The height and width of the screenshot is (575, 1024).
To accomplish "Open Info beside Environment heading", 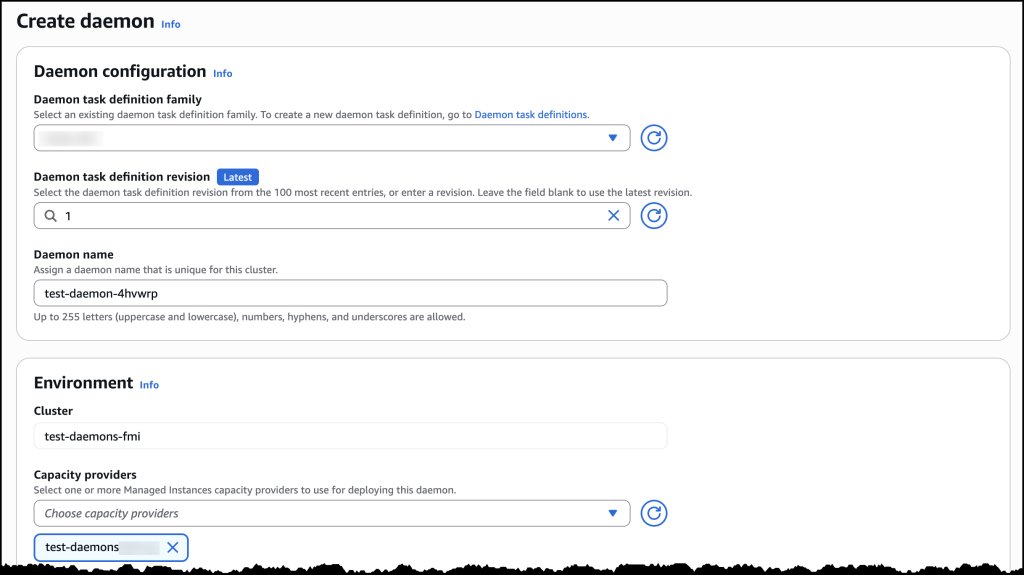I will click(149, 385).
